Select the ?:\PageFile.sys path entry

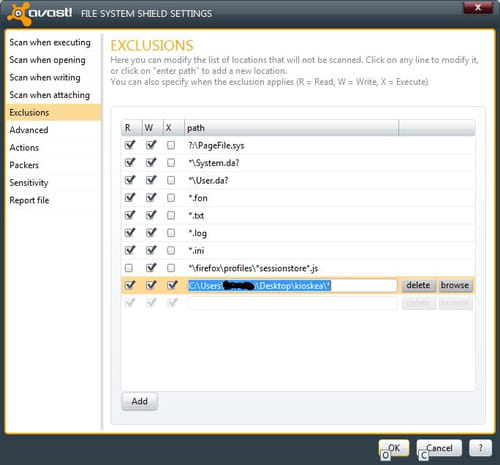[x=216, y=146]
